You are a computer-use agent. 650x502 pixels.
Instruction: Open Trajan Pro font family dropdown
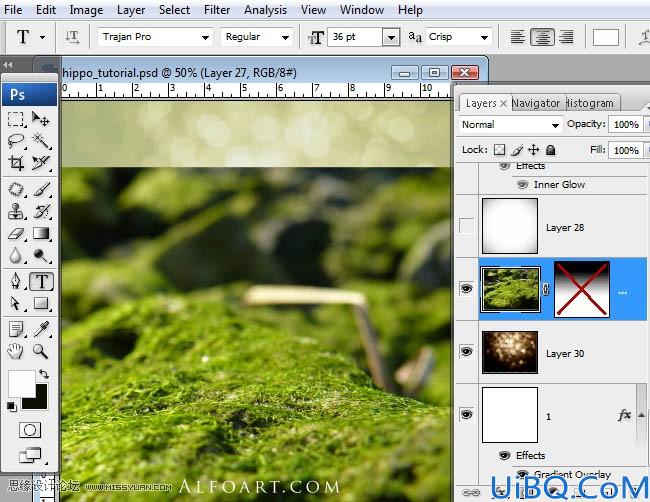tap(205, 37)
